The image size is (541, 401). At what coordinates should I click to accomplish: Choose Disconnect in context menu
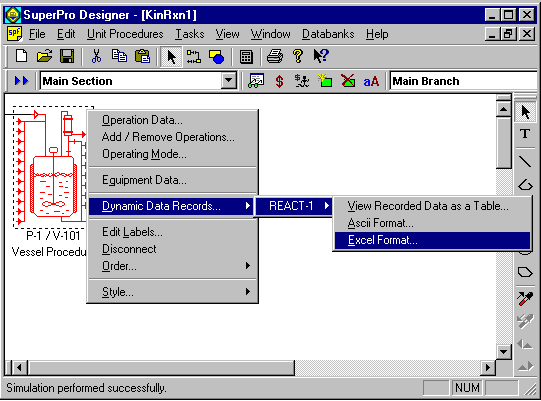(x=172, y=249)
